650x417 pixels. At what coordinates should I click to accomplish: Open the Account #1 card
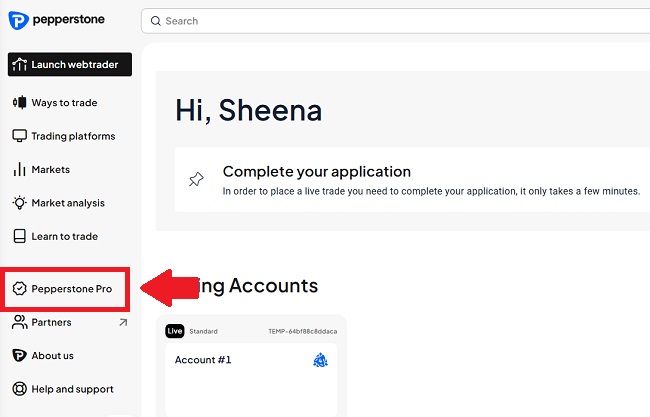click(251, 379)
